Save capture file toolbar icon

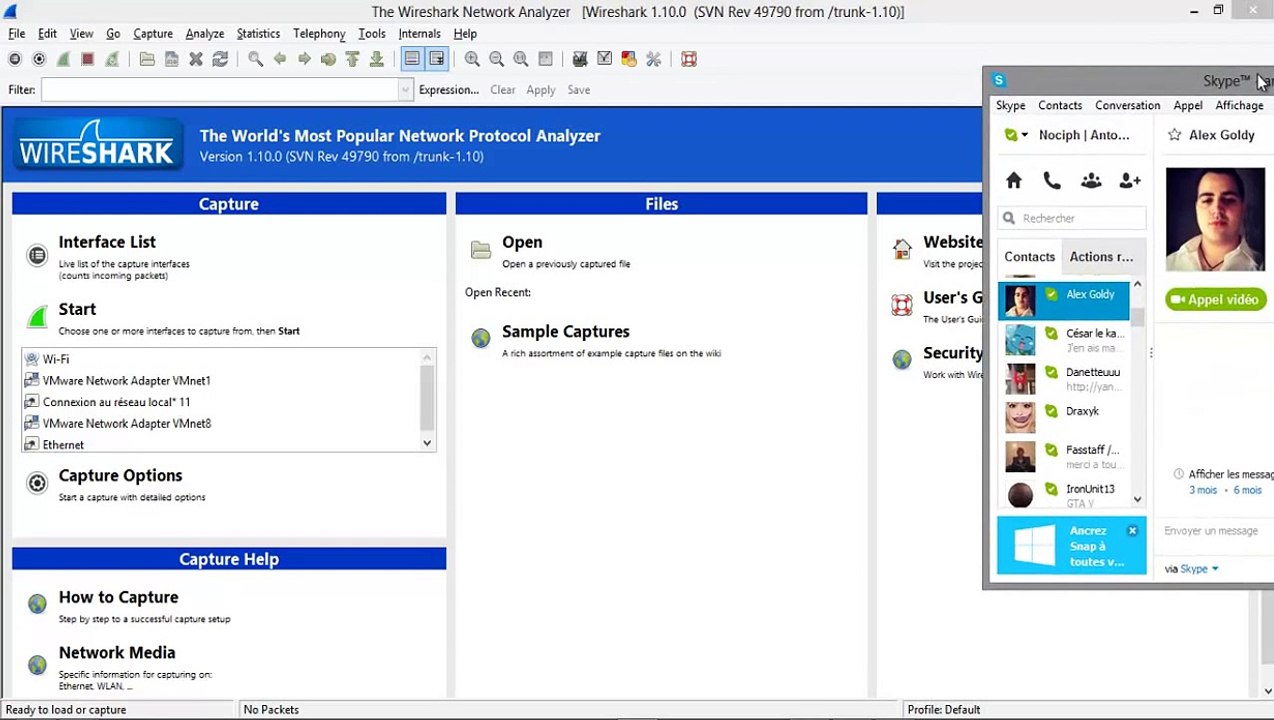[x=172, y=59]
